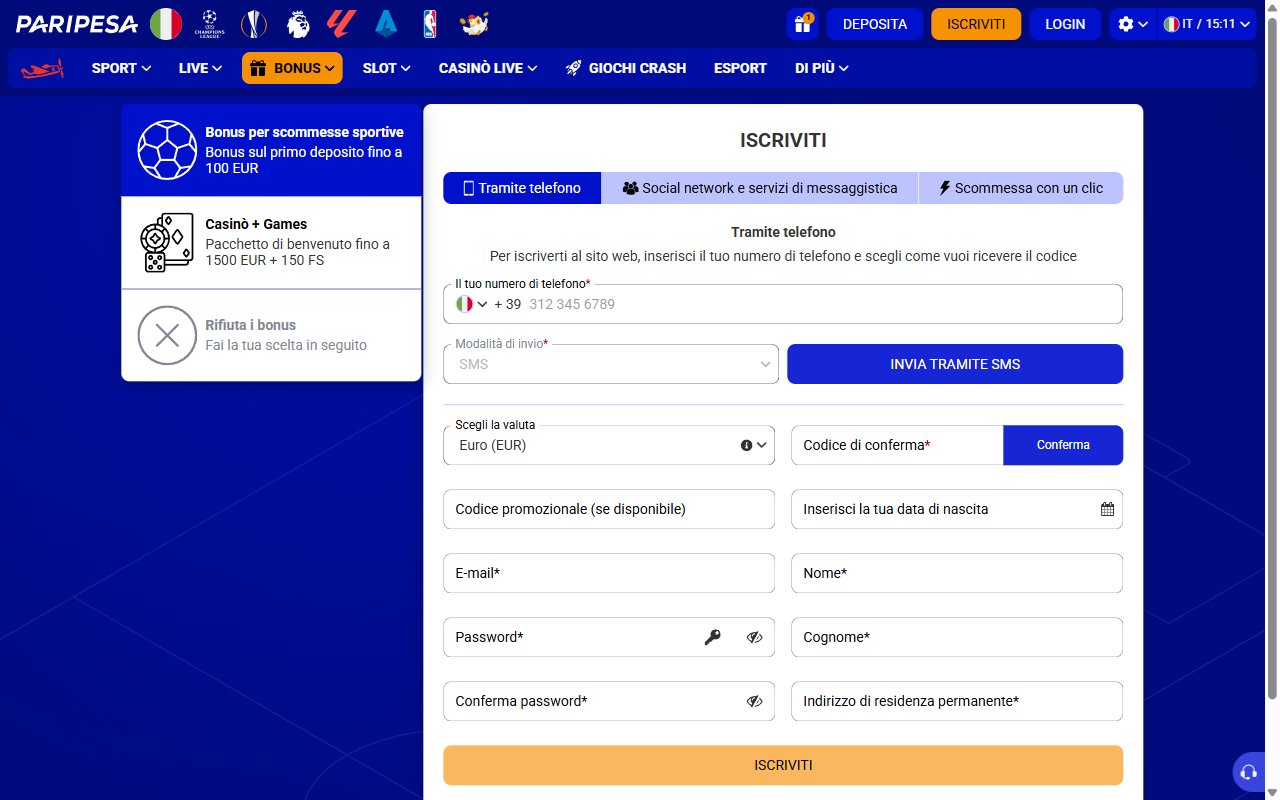Image resolution: width=1280 pixels, height=800 pixels.
Task: Choose Bonus per scommesse sportive option
Action: (x=271, y=150)
